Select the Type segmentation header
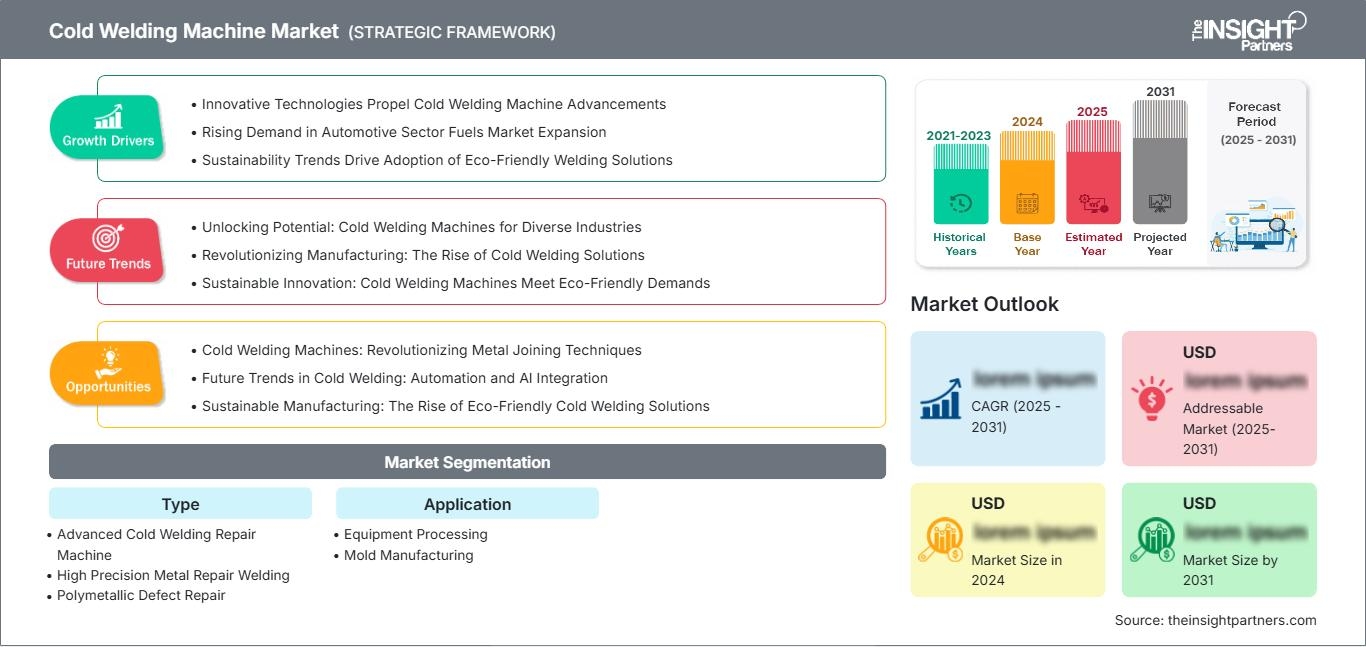The width and height of the screenshot is (1366, 647). click(180, 504)
